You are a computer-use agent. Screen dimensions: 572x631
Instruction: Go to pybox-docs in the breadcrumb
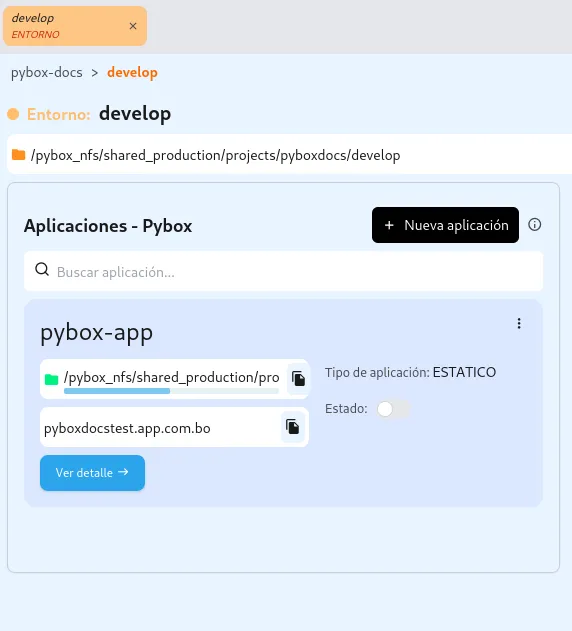click(x=47, y=73)
